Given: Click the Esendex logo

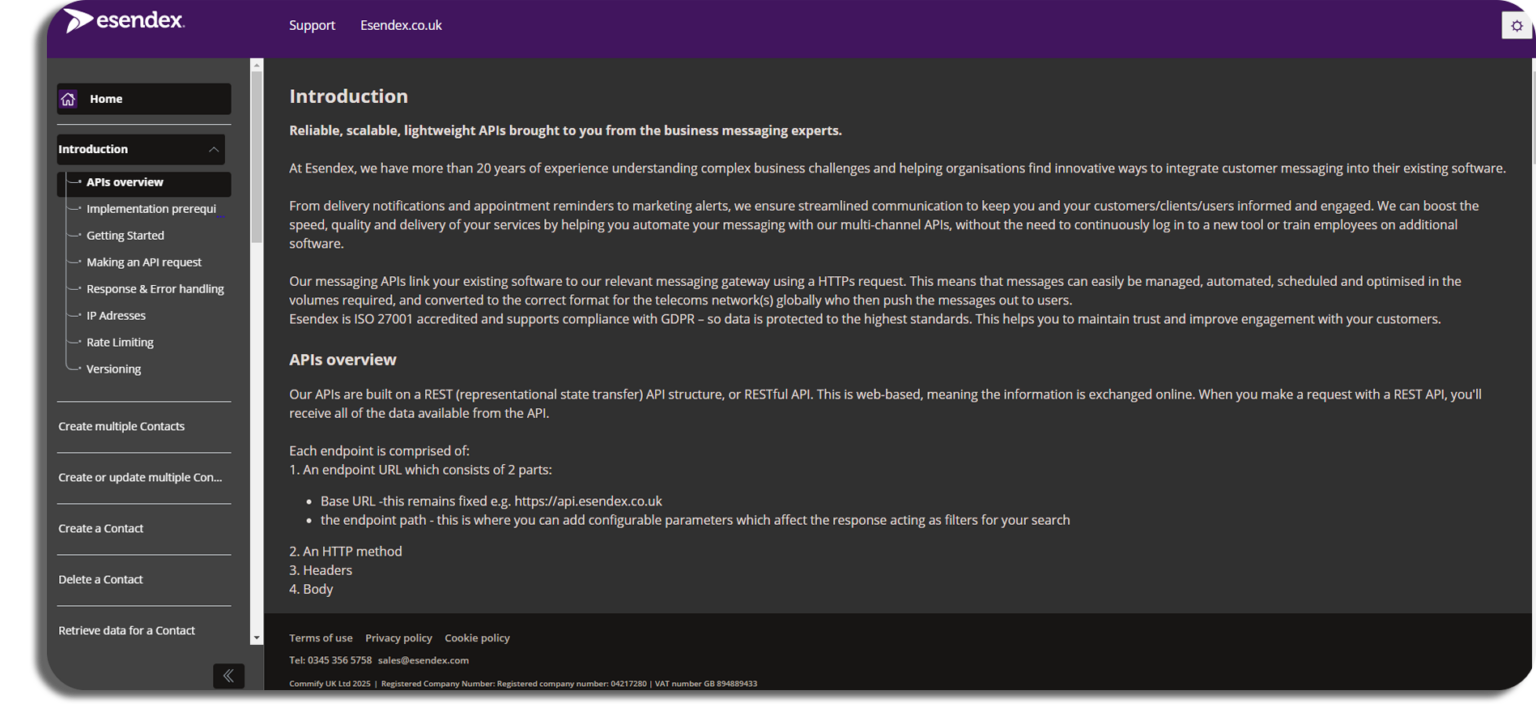Looking at the screenshot, I should click(124, 21).
